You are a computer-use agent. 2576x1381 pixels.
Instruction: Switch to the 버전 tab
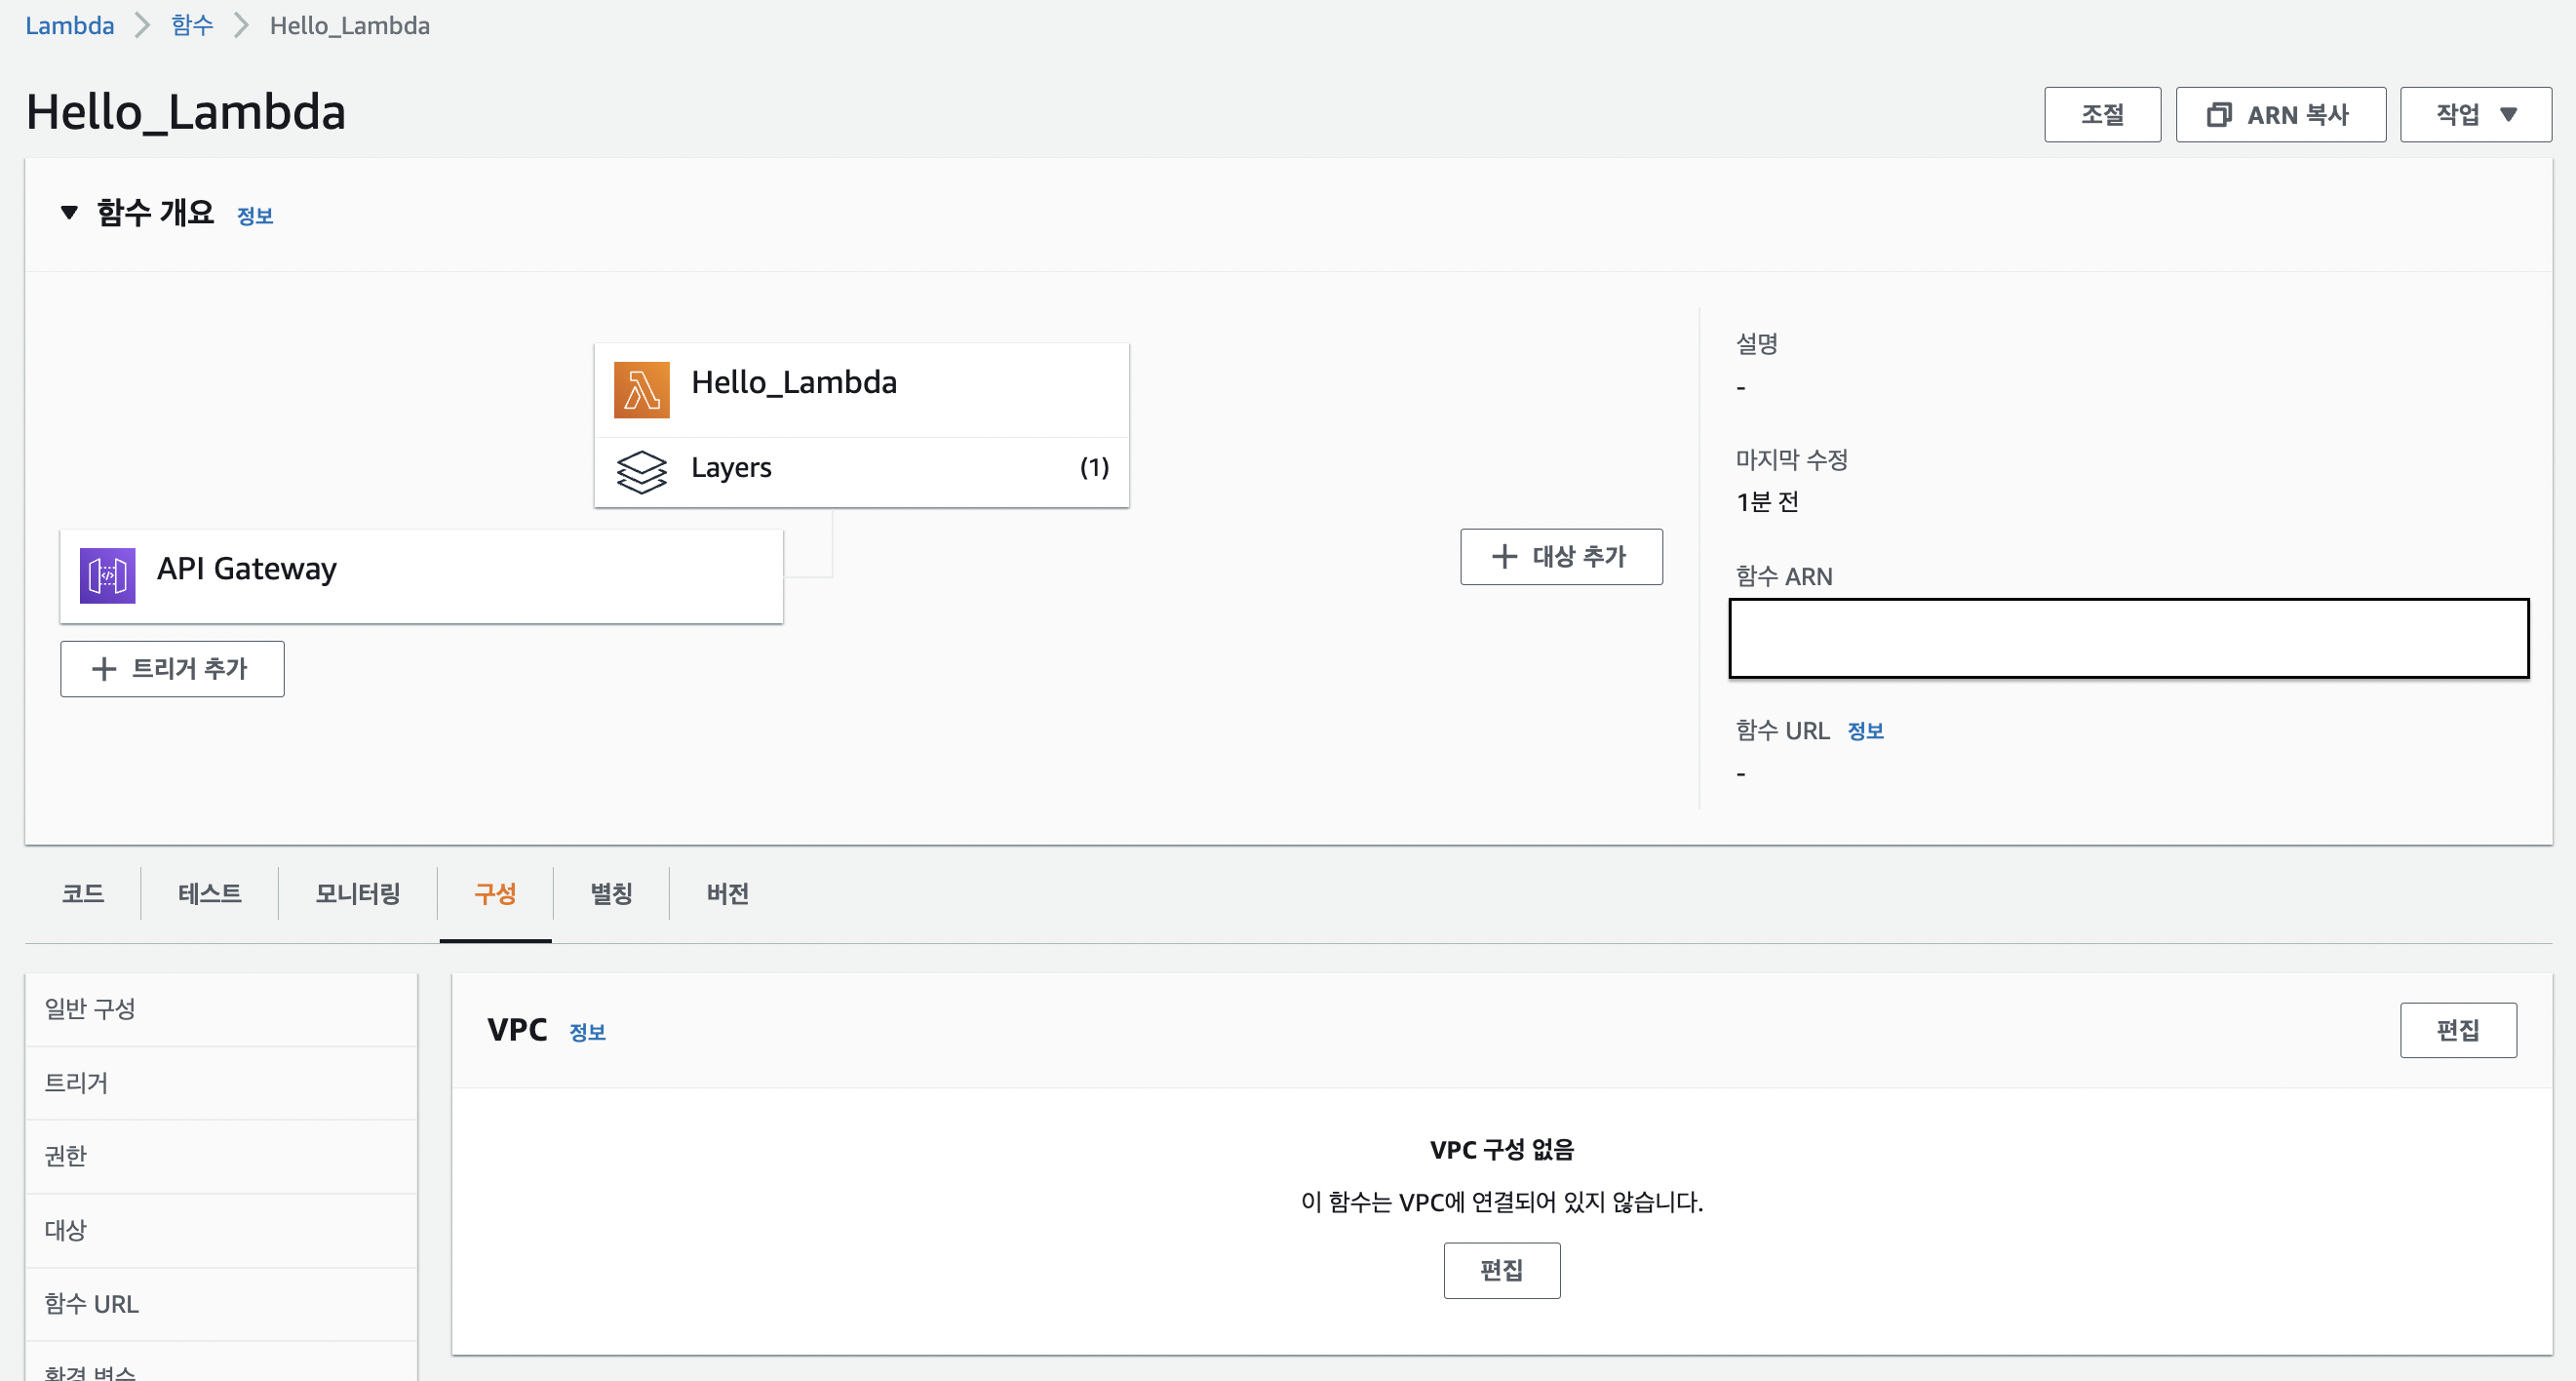727,894
